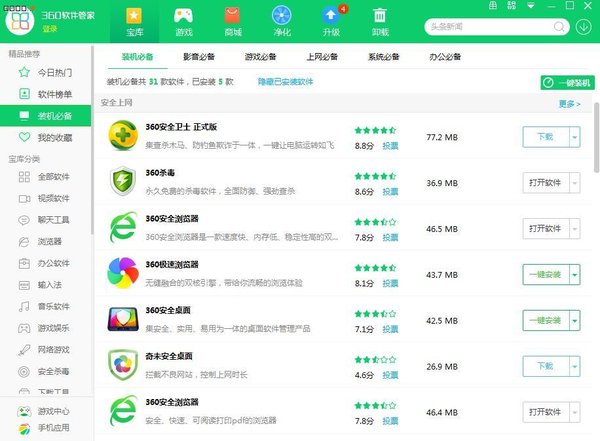Click the main list vertical scrollbar

596,138
